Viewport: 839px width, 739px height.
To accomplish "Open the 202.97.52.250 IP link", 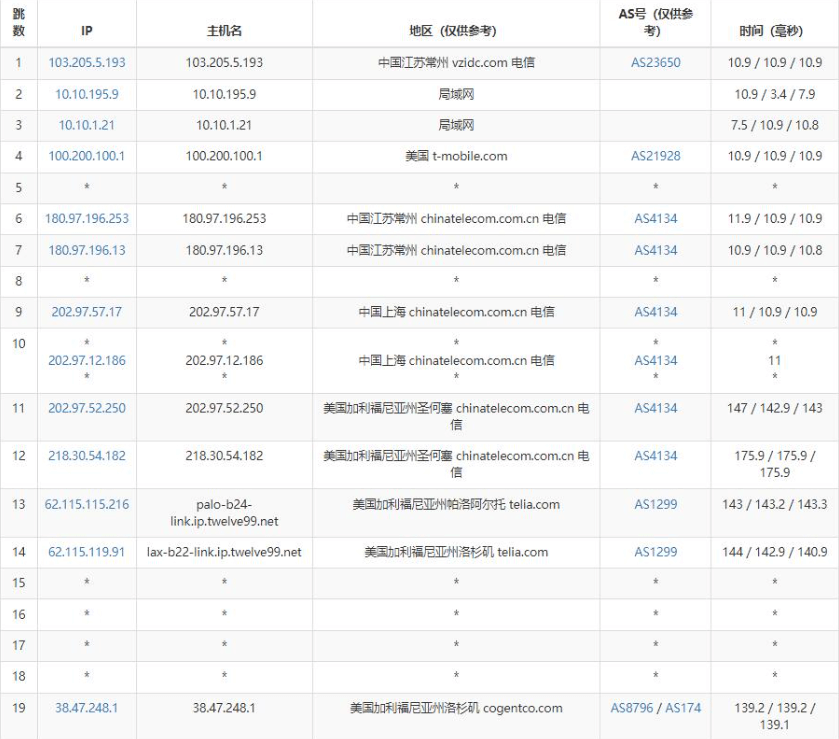I will point(87,408).
